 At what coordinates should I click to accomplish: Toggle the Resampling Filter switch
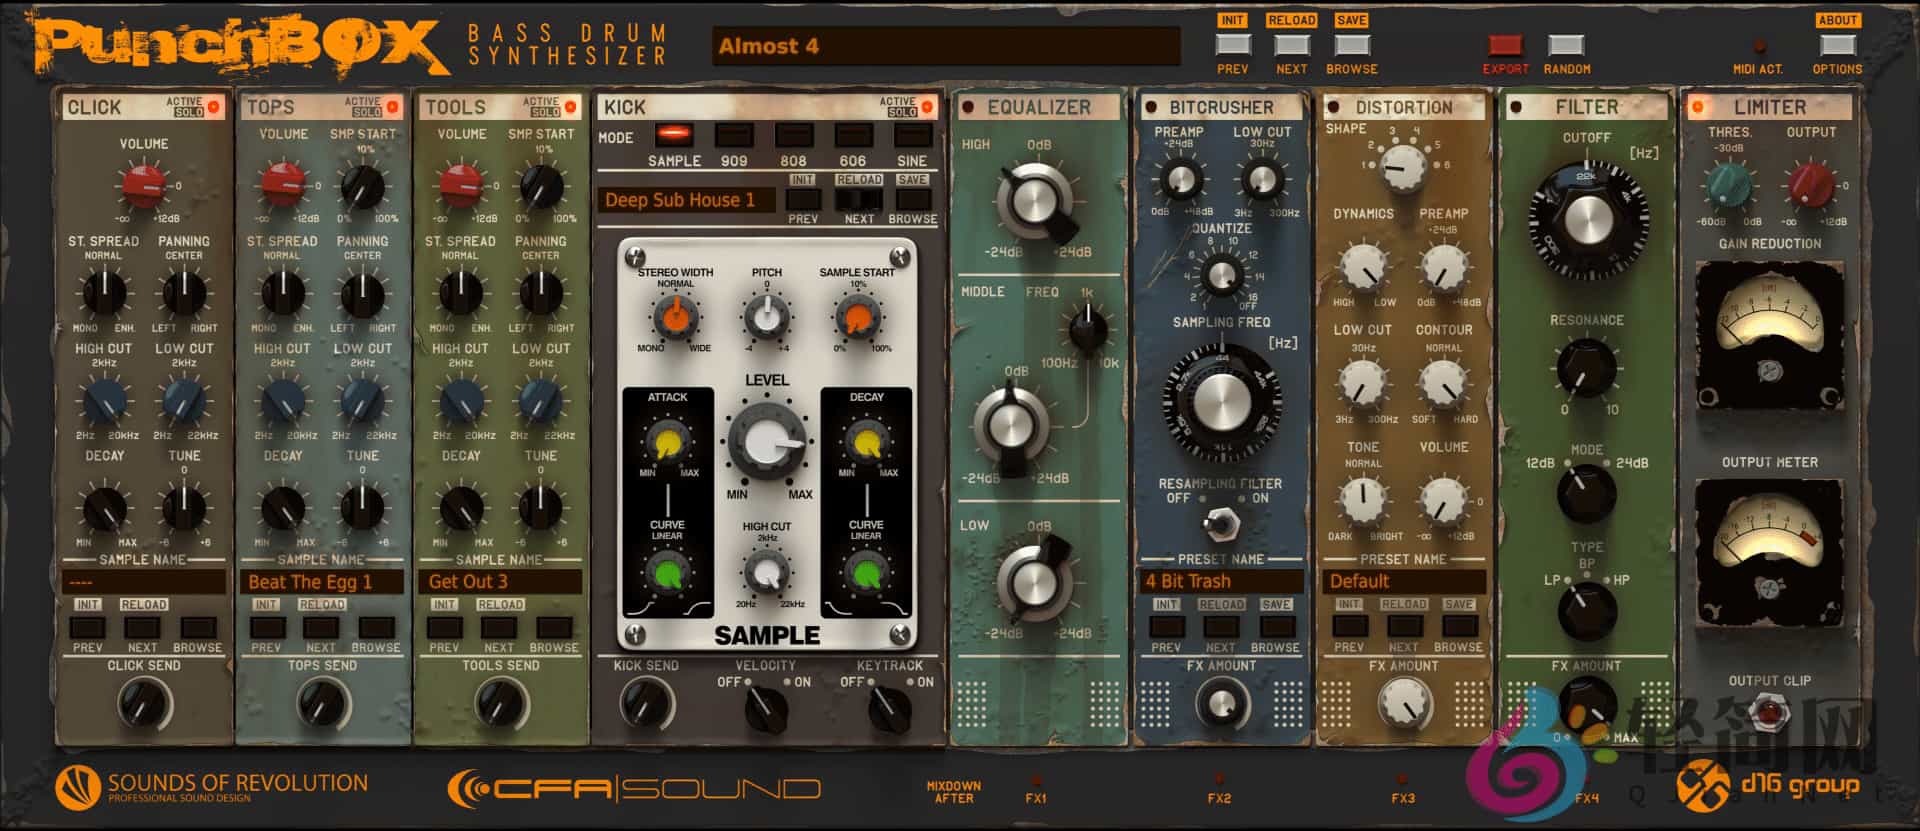(x=1219, y=521)
